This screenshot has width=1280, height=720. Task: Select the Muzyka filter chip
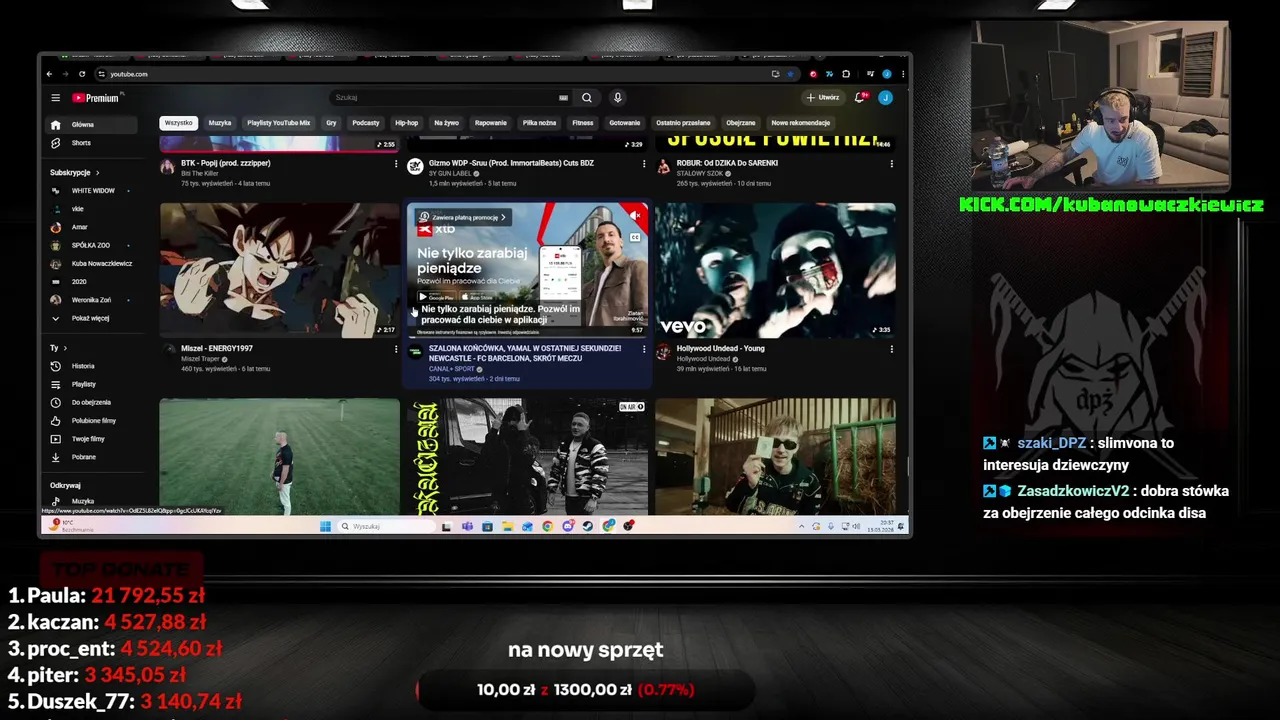pos(220,123)
